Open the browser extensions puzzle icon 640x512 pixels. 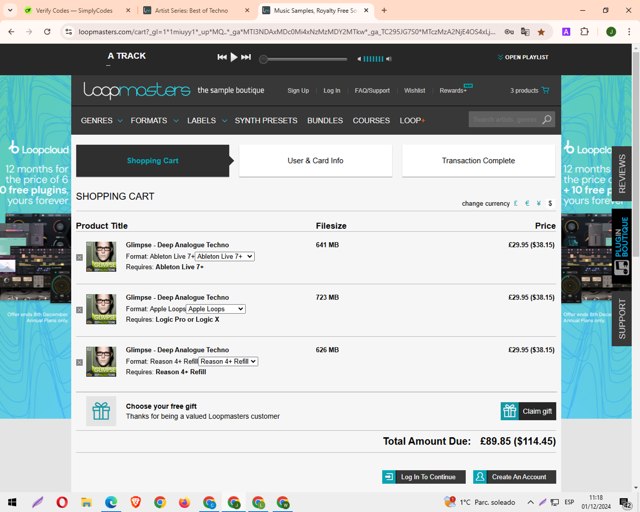[584, 31]
